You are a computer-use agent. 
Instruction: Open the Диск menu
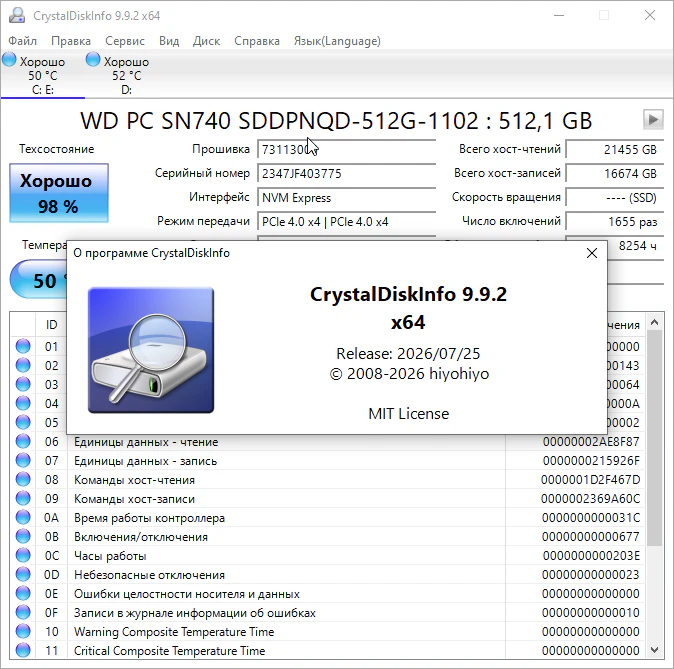click(206, 41)
